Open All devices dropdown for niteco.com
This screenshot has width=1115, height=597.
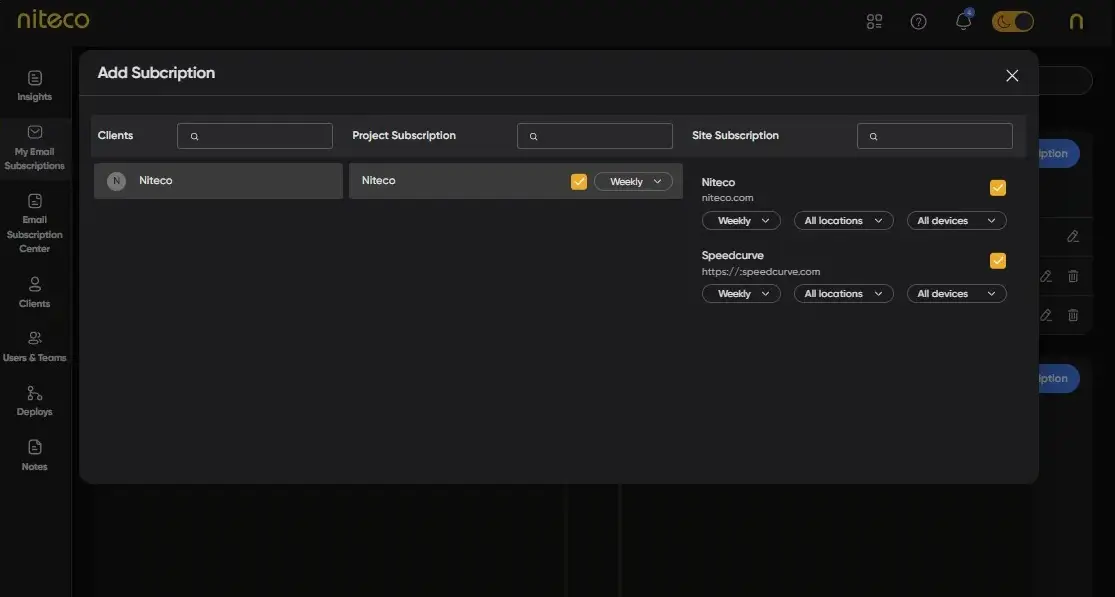(956, 220)
